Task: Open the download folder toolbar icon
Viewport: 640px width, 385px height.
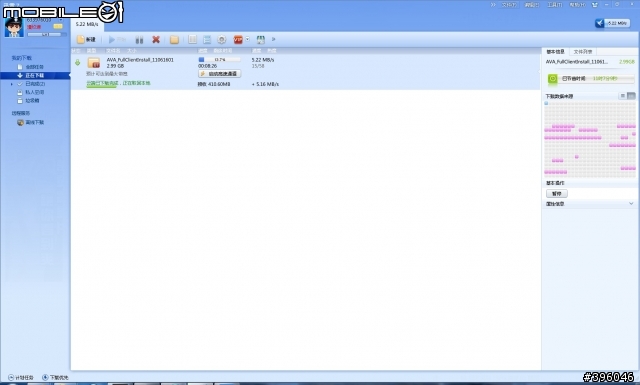Action: 174,40
